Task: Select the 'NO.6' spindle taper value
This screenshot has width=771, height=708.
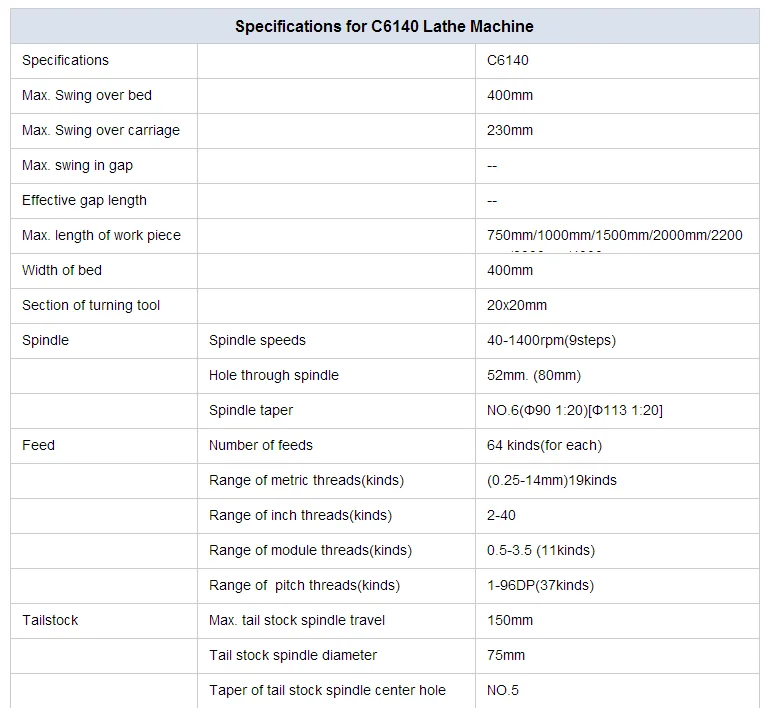Action: coord(575,410)
